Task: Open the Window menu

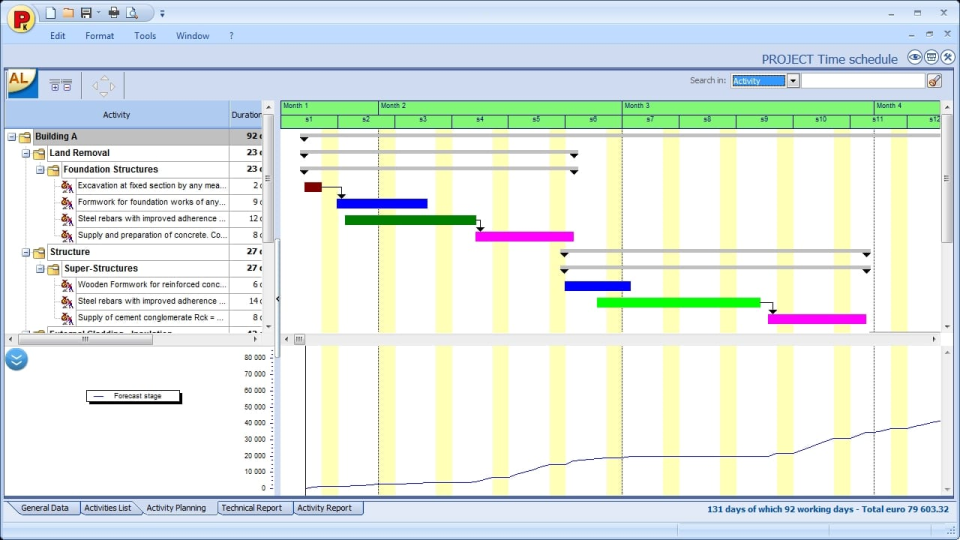Action: tap(192, 36)
